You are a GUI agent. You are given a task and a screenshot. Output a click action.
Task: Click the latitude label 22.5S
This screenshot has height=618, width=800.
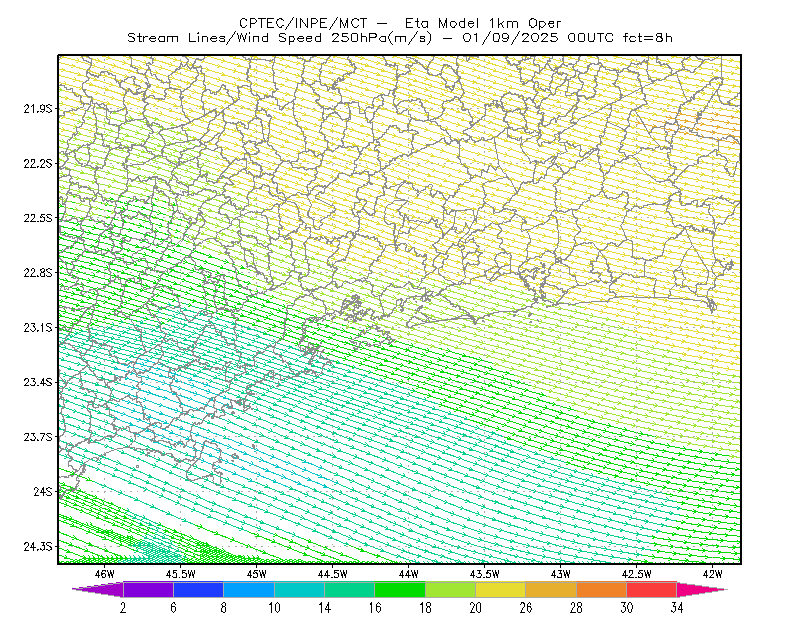[x=38, y=218]
